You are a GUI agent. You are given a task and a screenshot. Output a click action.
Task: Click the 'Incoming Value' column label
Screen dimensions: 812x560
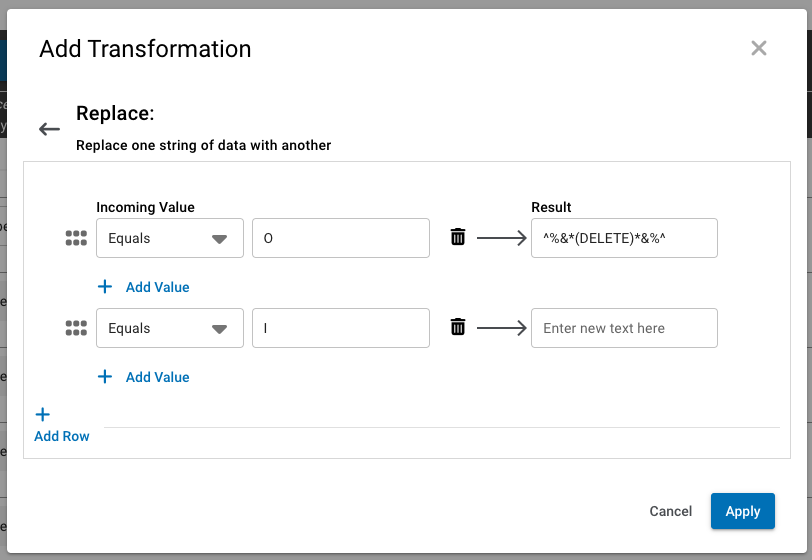tap(146, 207)
